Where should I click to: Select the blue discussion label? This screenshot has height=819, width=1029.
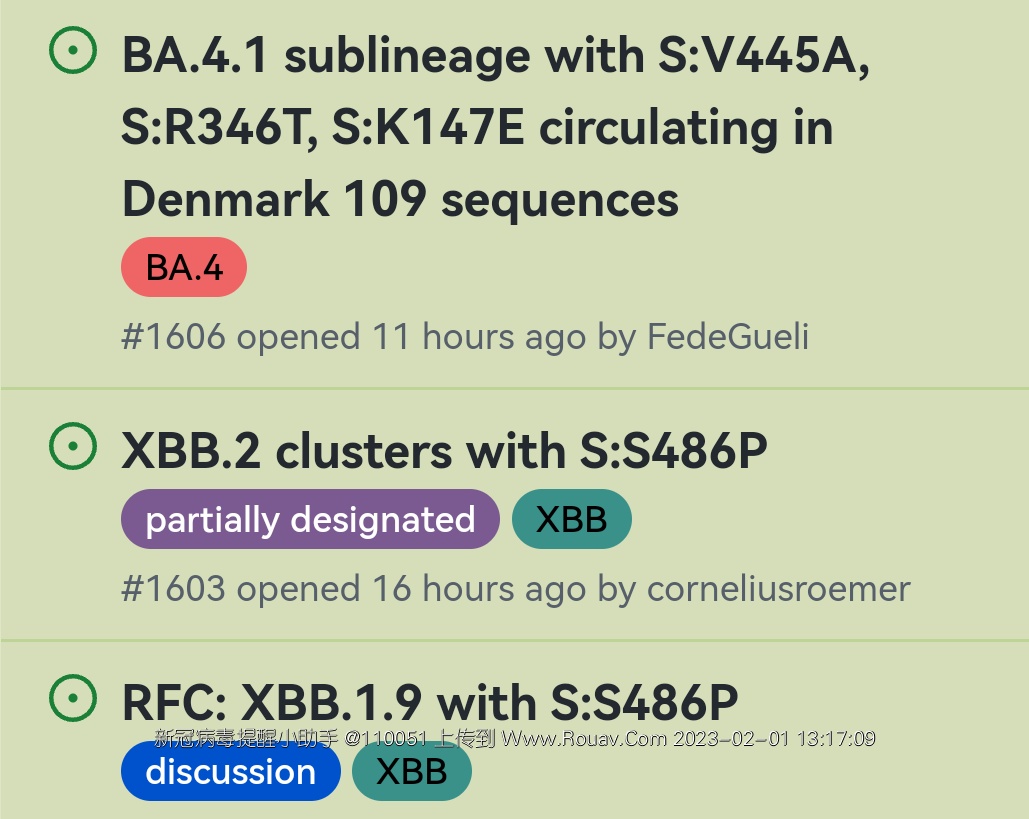point(230,771)
